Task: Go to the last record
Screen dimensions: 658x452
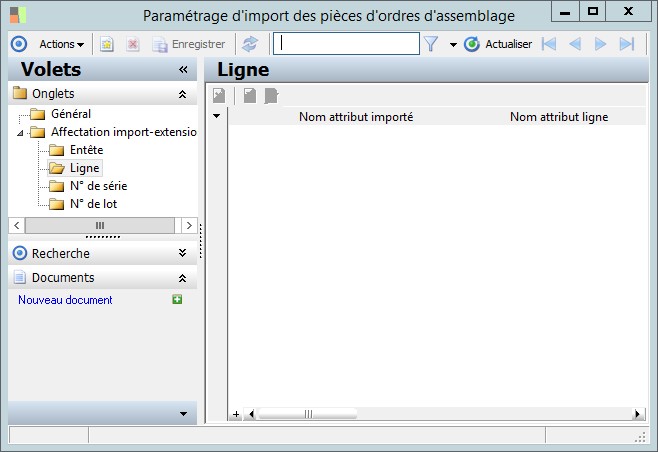Action: (627, 44)
